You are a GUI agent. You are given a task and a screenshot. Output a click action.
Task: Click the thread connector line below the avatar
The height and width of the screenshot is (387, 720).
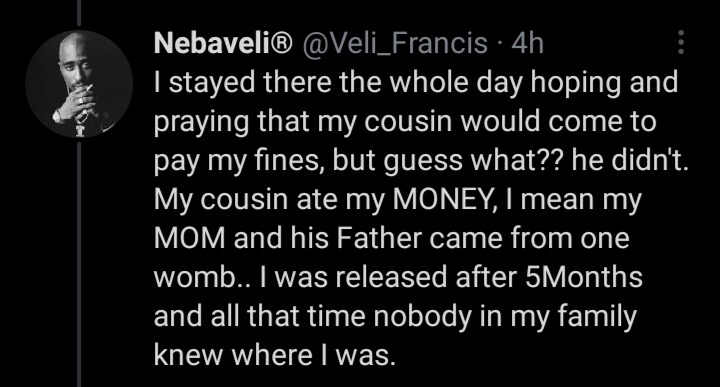[x=79, y=264]
